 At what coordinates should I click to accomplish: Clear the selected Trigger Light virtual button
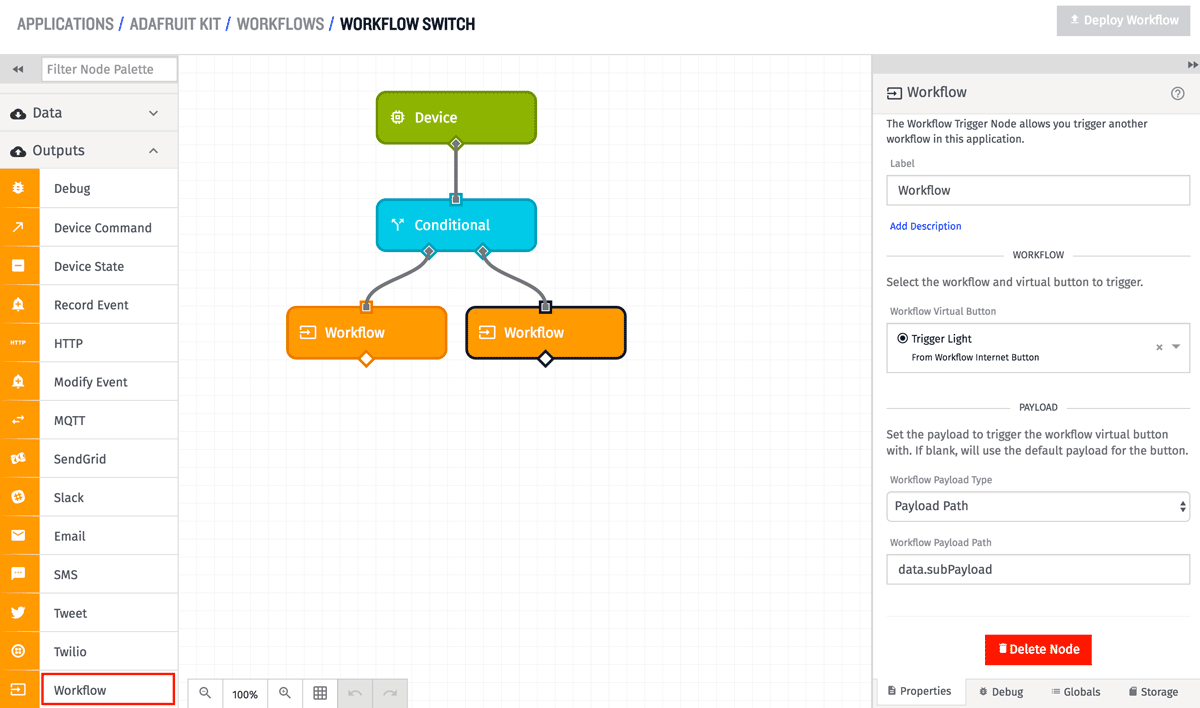1159,347
